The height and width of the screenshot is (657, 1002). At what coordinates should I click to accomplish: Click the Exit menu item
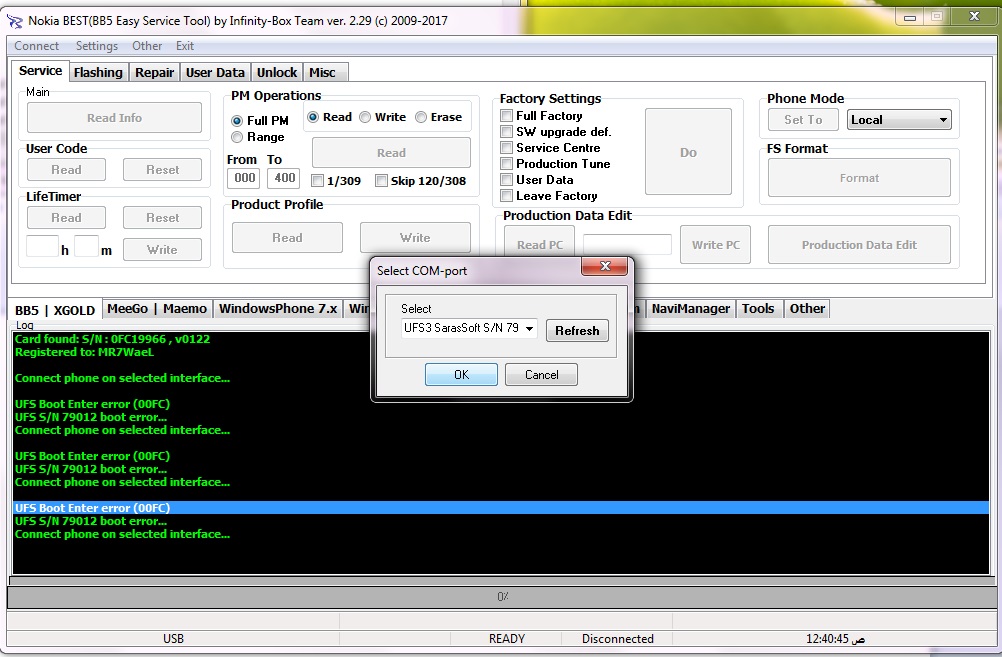click(x=185, y=46)
